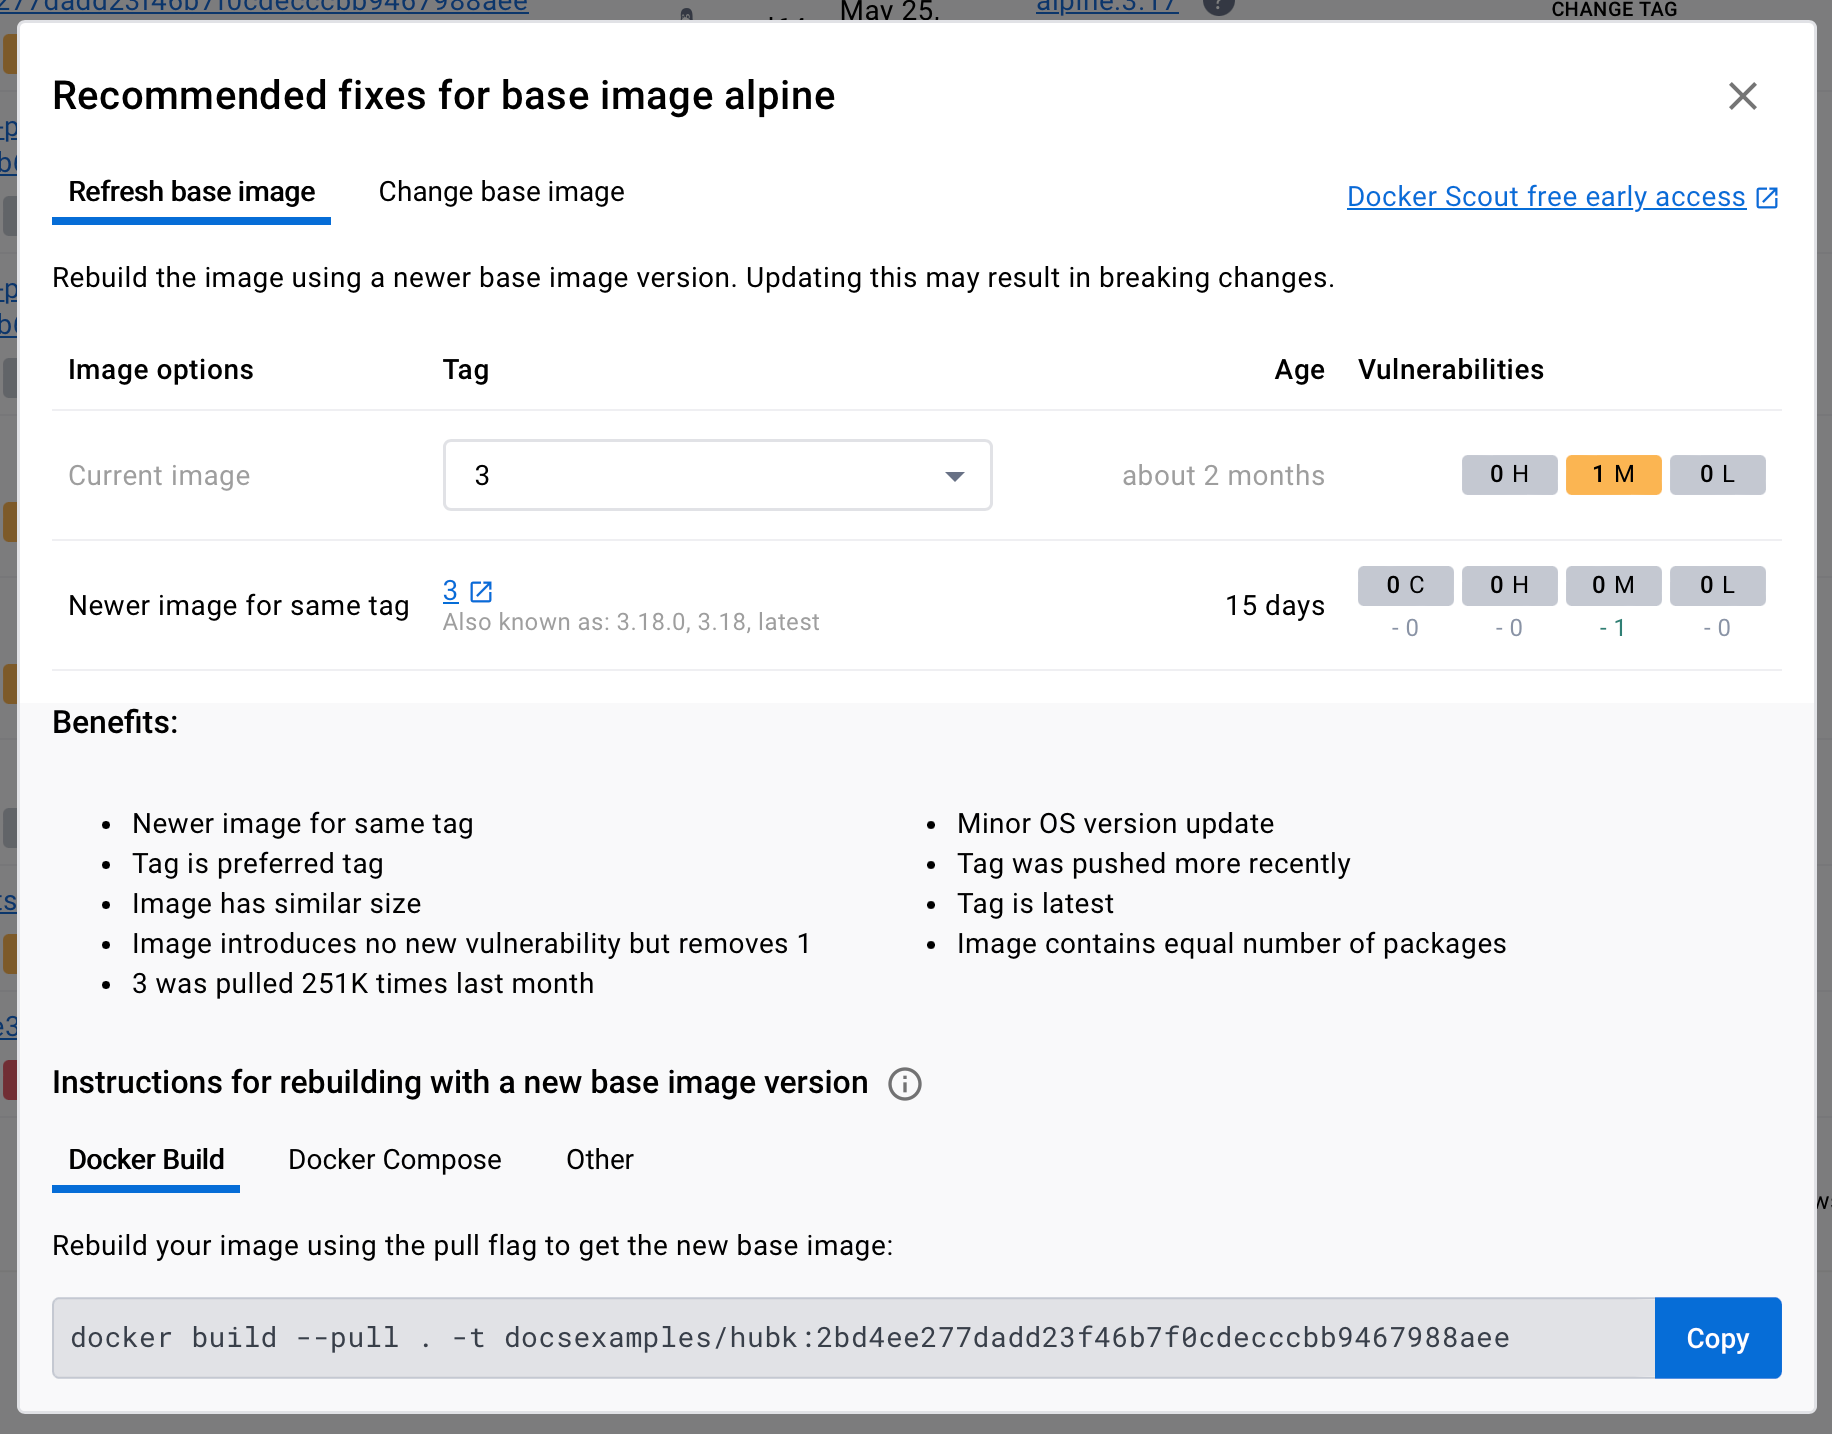
Task: Click the newer image 0 M badge
Action: [x=1613, y=585]
